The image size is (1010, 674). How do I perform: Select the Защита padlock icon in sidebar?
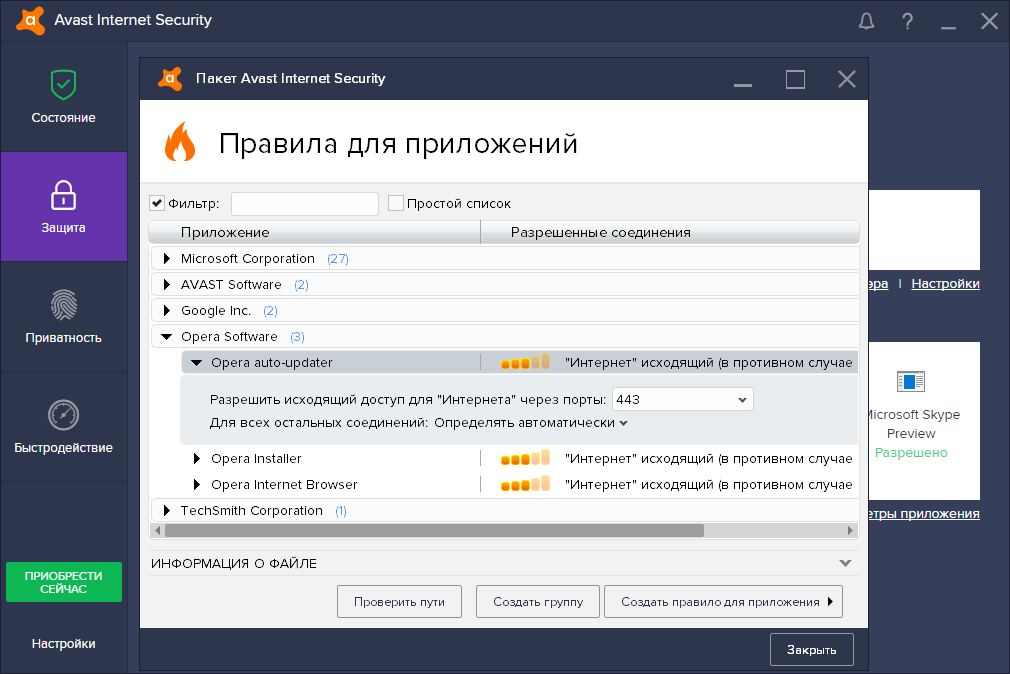63,196
